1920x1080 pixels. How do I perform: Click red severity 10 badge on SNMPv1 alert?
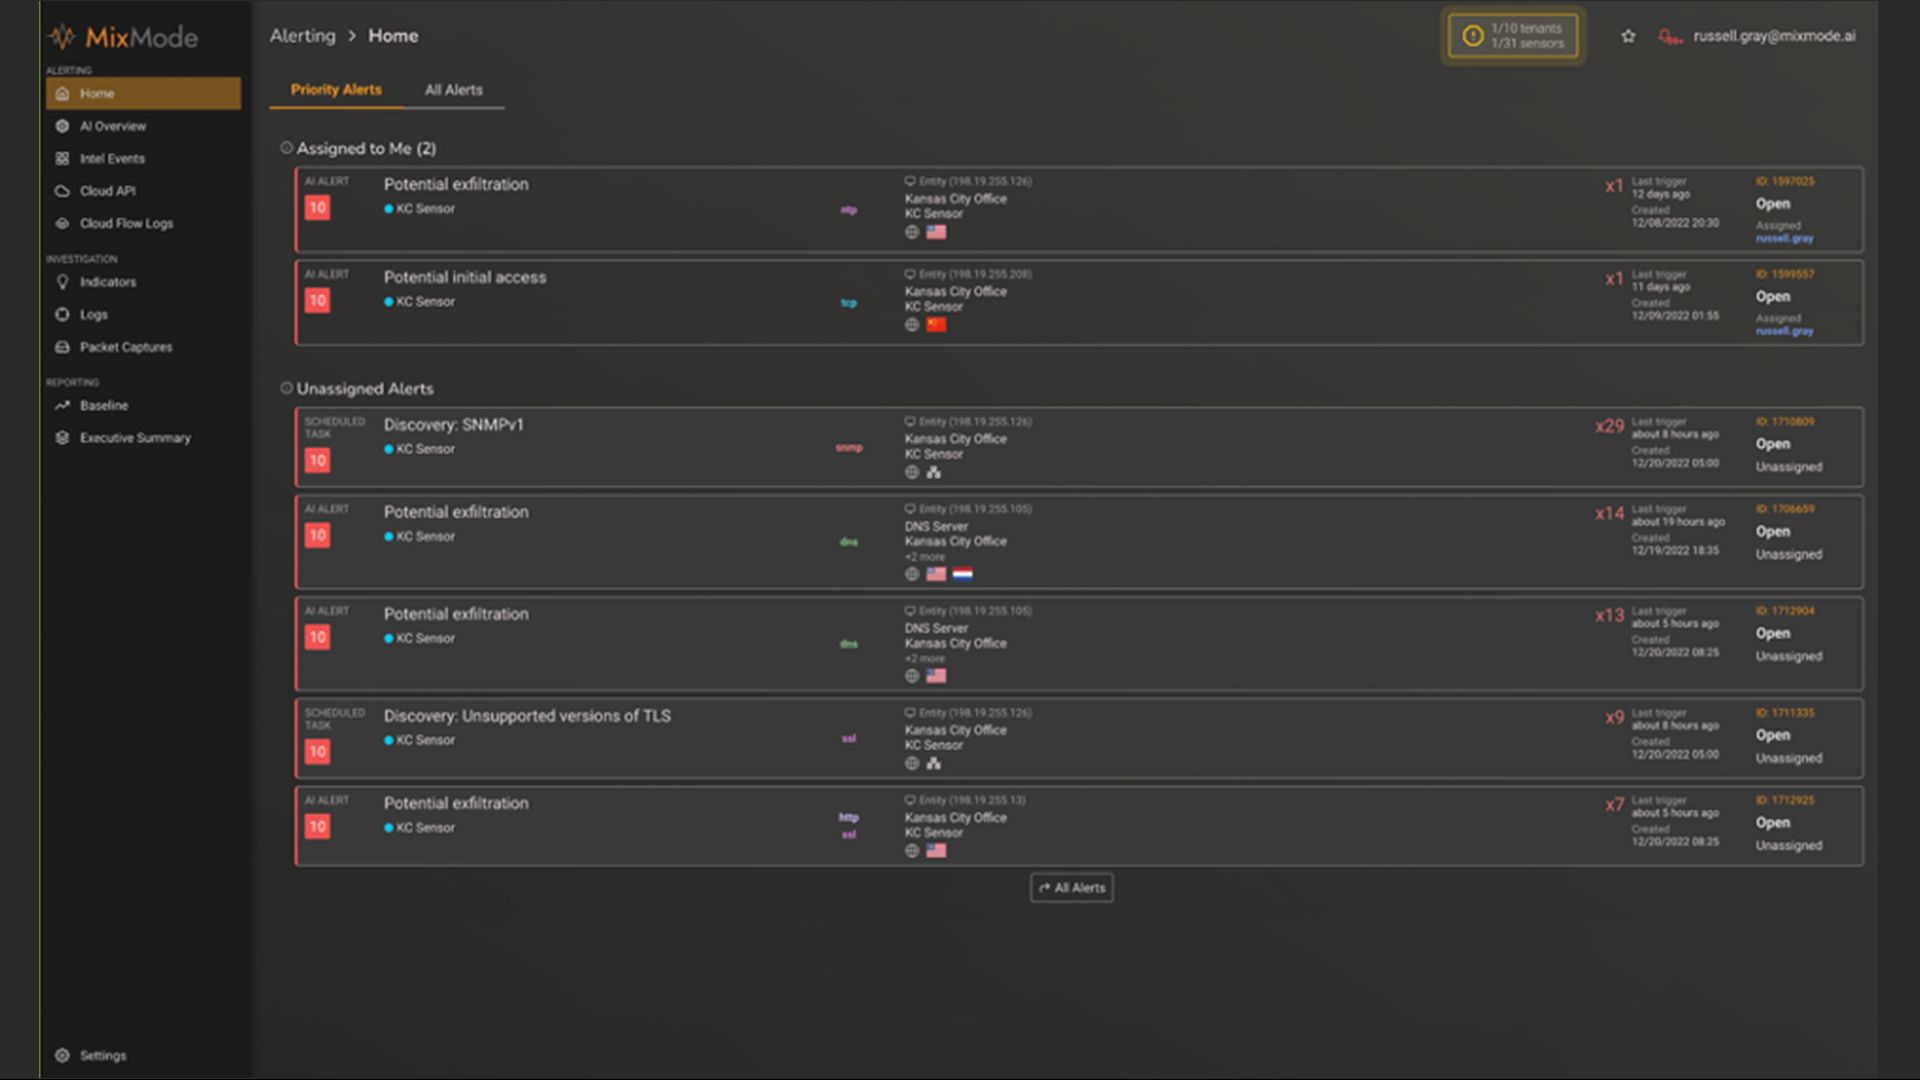(317, 460)
